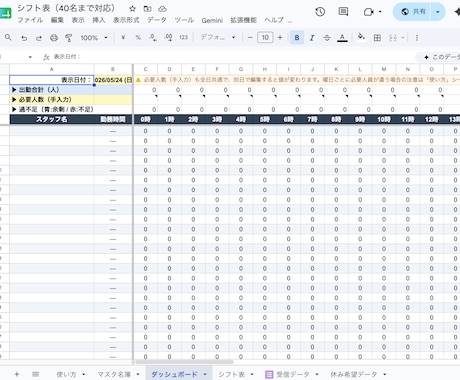Viewport: 460px width, 380px height.
Task: Open the name box dropdown arrow
Action: point(30,57)
